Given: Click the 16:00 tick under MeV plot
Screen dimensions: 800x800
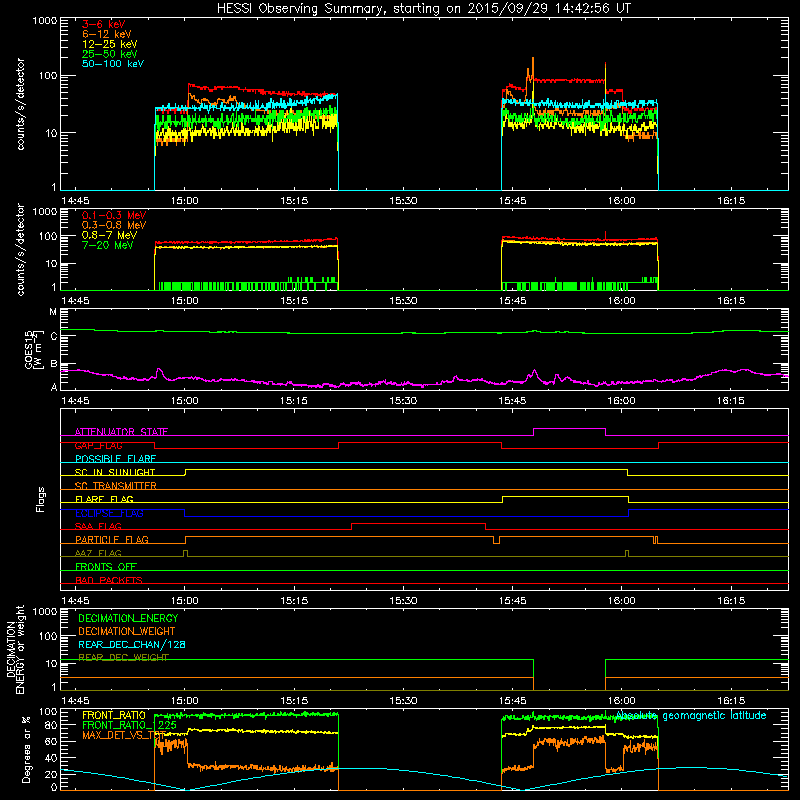Looking at the screenshot, I should pos(621,301).
